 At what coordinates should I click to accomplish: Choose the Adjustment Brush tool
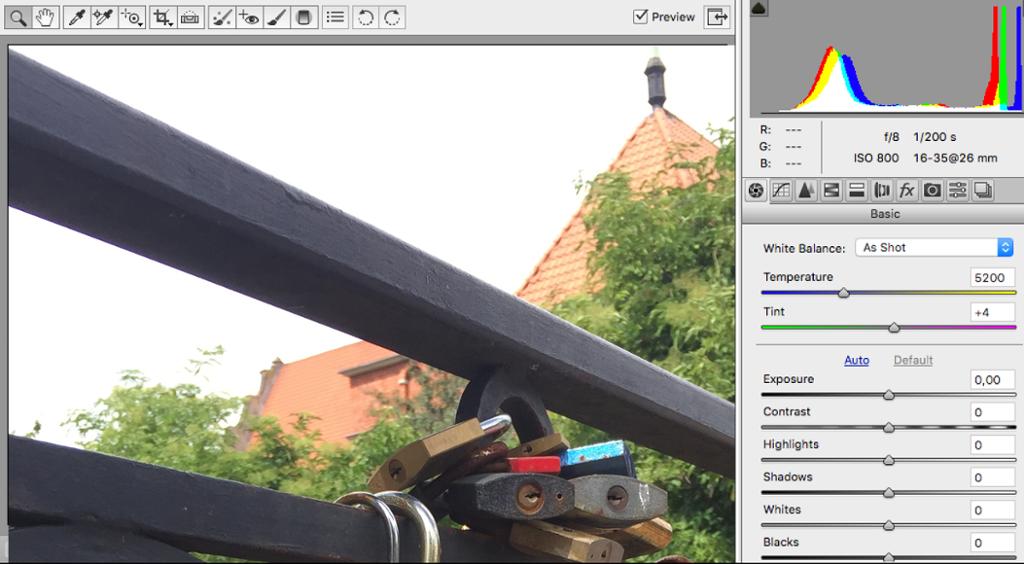[276, 18]
